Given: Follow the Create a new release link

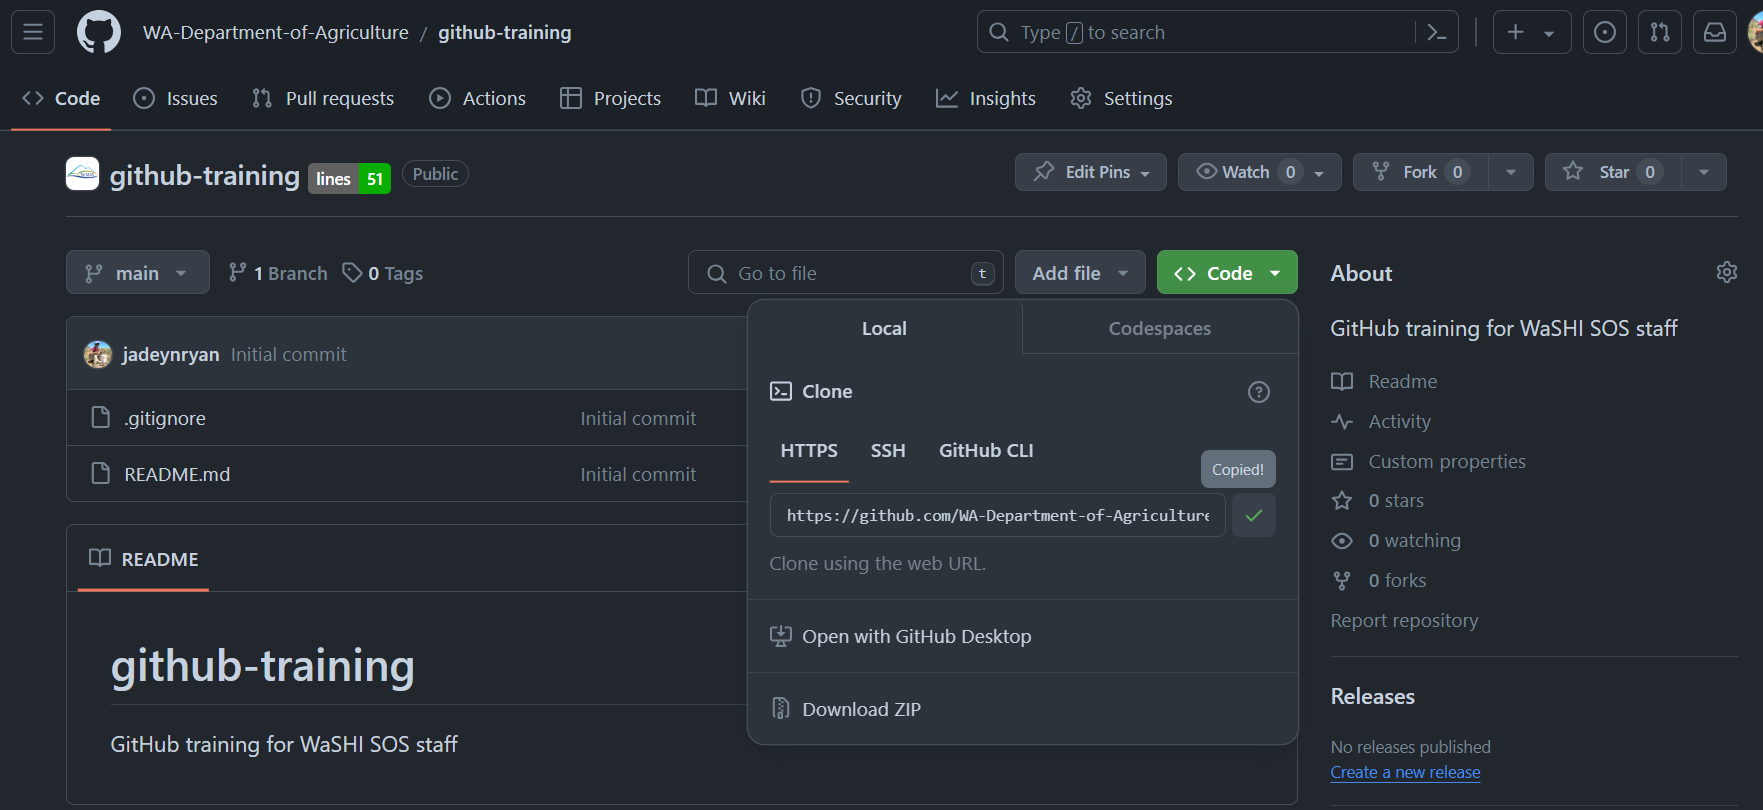Looking at the screenshot, I should 1405,773.
